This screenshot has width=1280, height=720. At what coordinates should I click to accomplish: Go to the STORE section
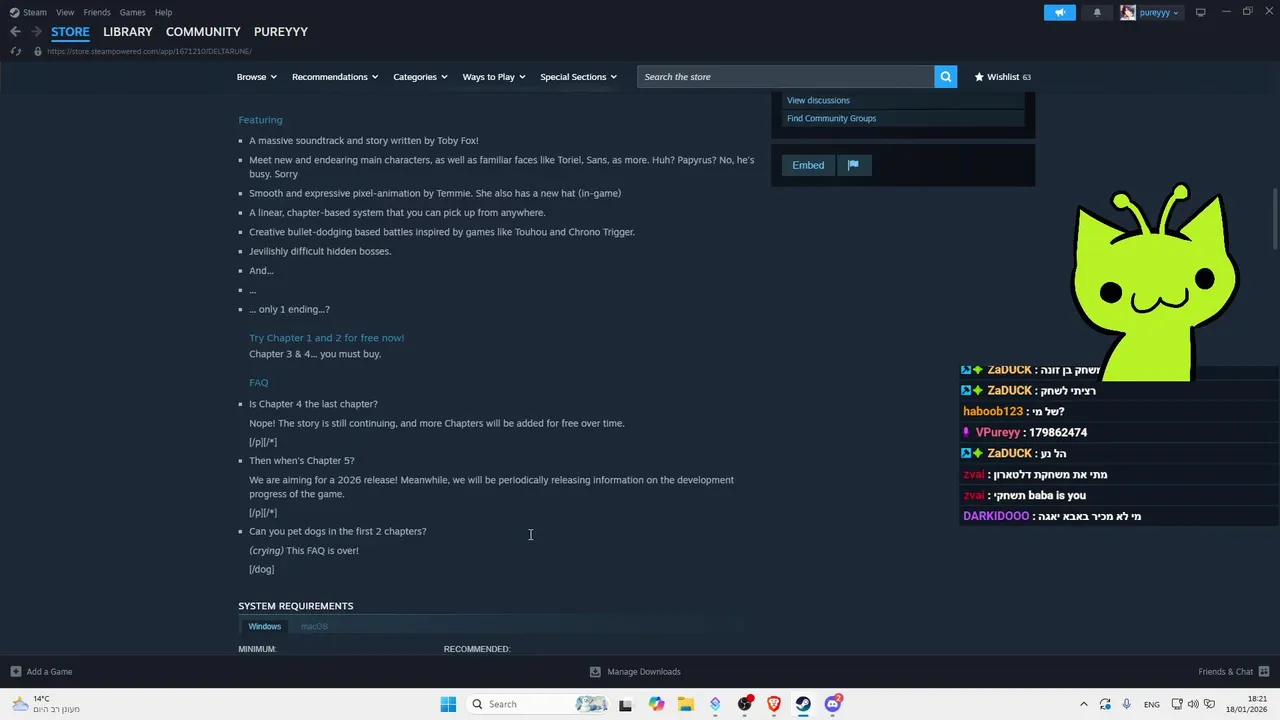(x=70, y=32)
